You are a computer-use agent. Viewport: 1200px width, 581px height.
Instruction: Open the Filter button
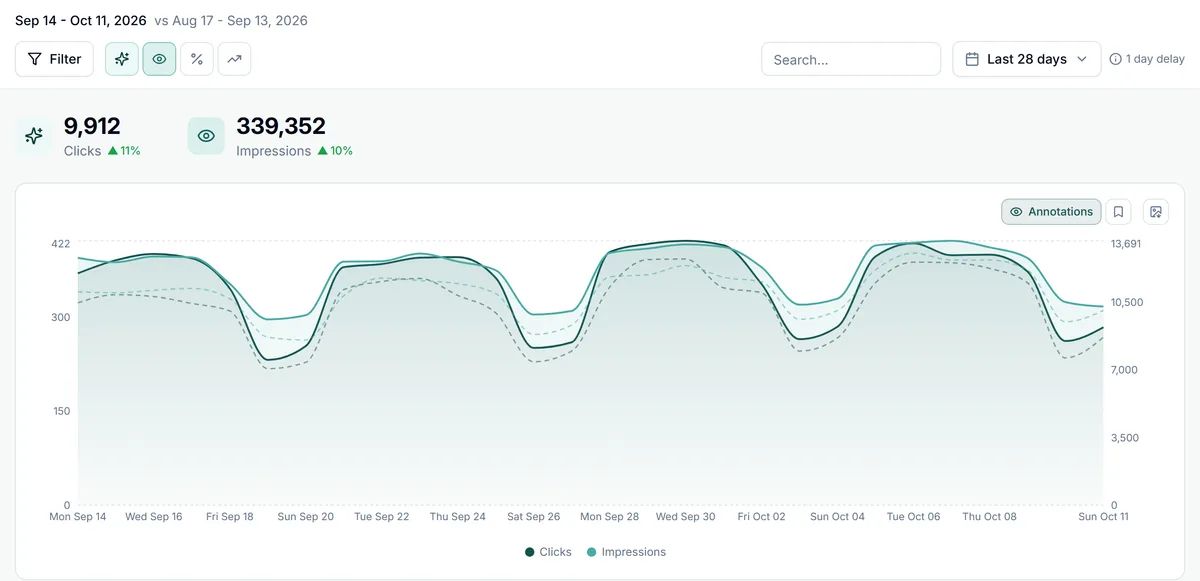55,59
